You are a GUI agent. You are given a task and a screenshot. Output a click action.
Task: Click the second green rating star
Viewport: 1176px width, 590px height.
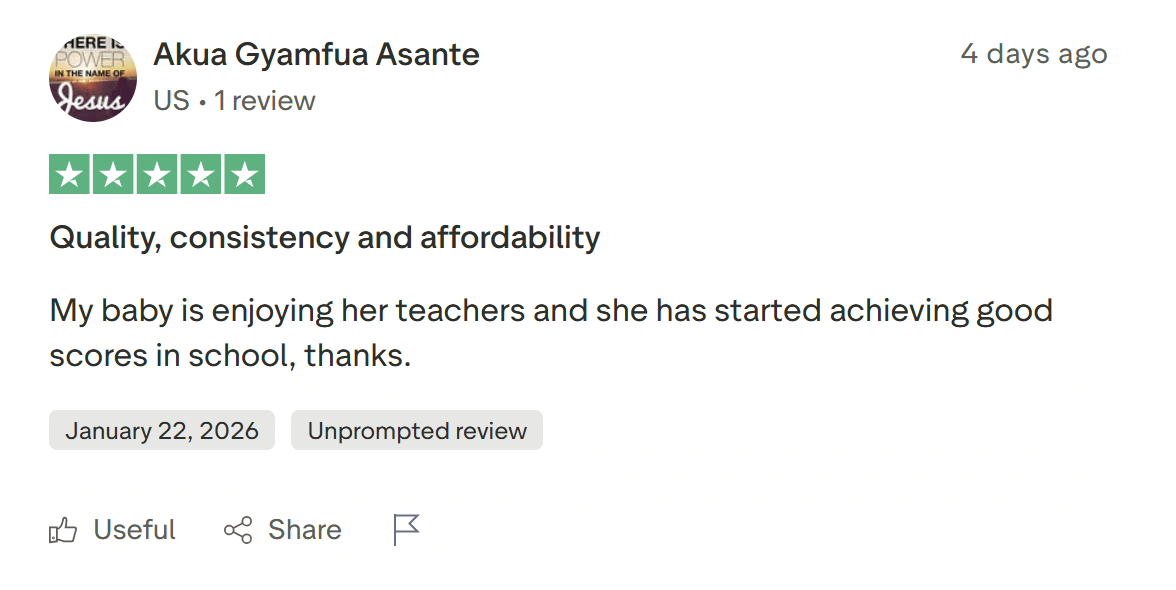tap(113, 174)
